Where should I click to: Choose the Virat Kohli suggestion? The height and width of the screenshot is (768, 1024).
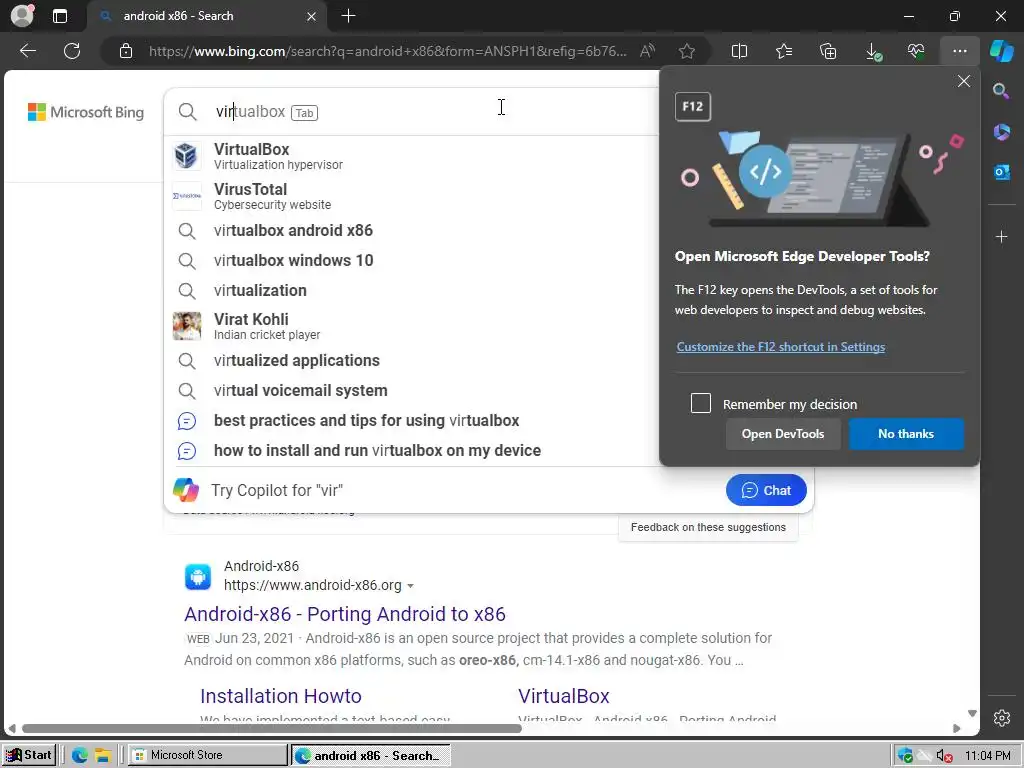point(411,326)
